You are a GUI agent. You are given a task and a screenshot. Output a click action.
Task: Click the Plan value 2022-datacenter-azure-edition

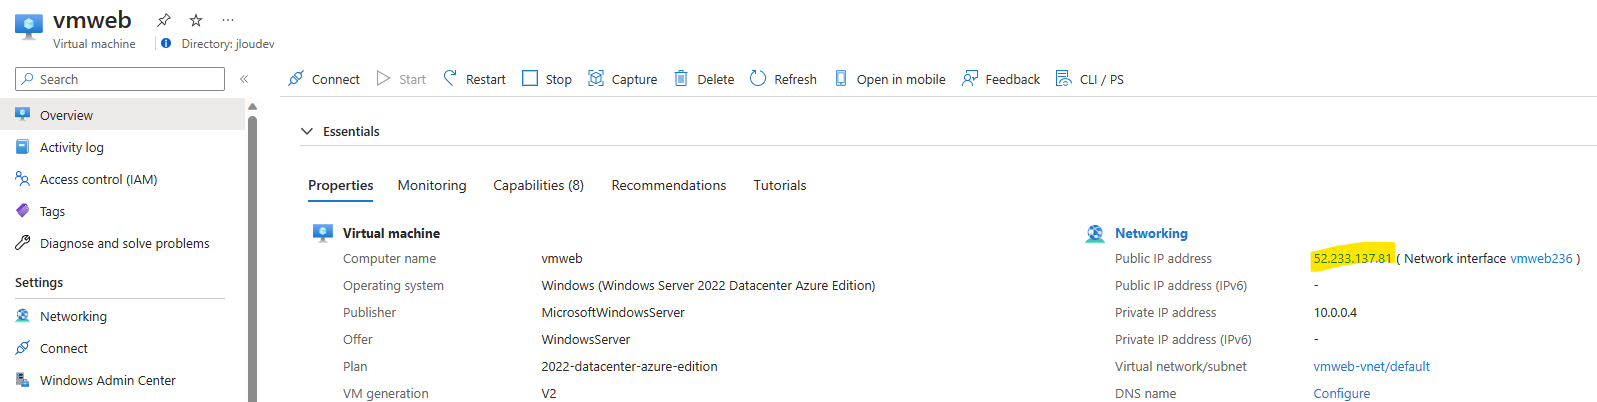629,366
